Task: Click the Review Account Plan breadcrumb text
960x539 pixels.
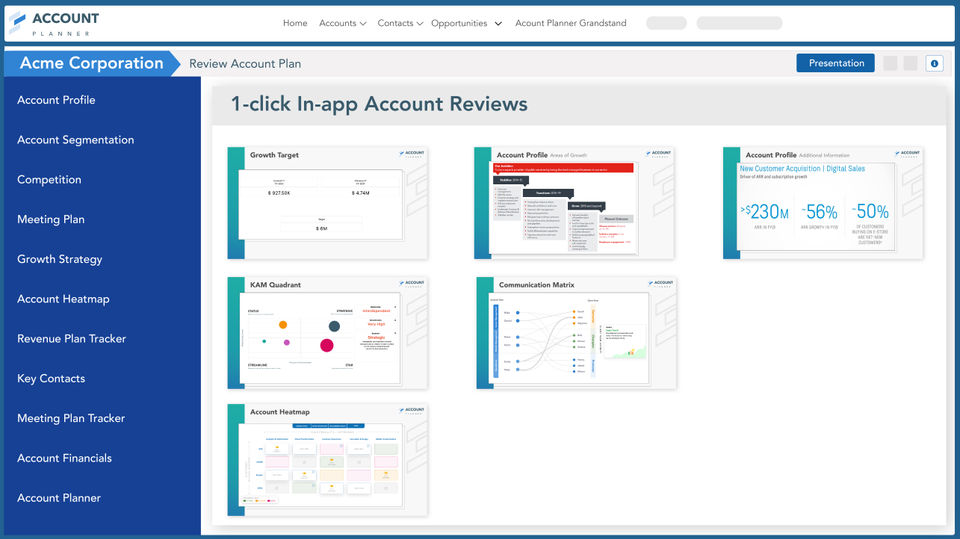Action: 245,64
